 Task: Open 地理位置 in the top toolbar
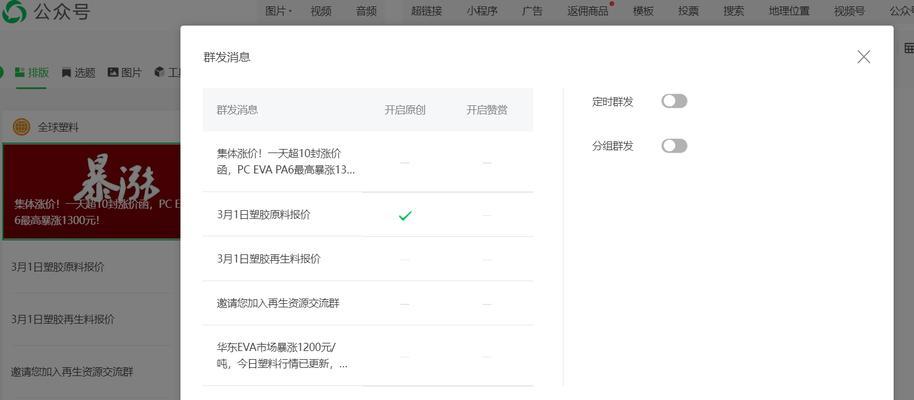(789, 10)
